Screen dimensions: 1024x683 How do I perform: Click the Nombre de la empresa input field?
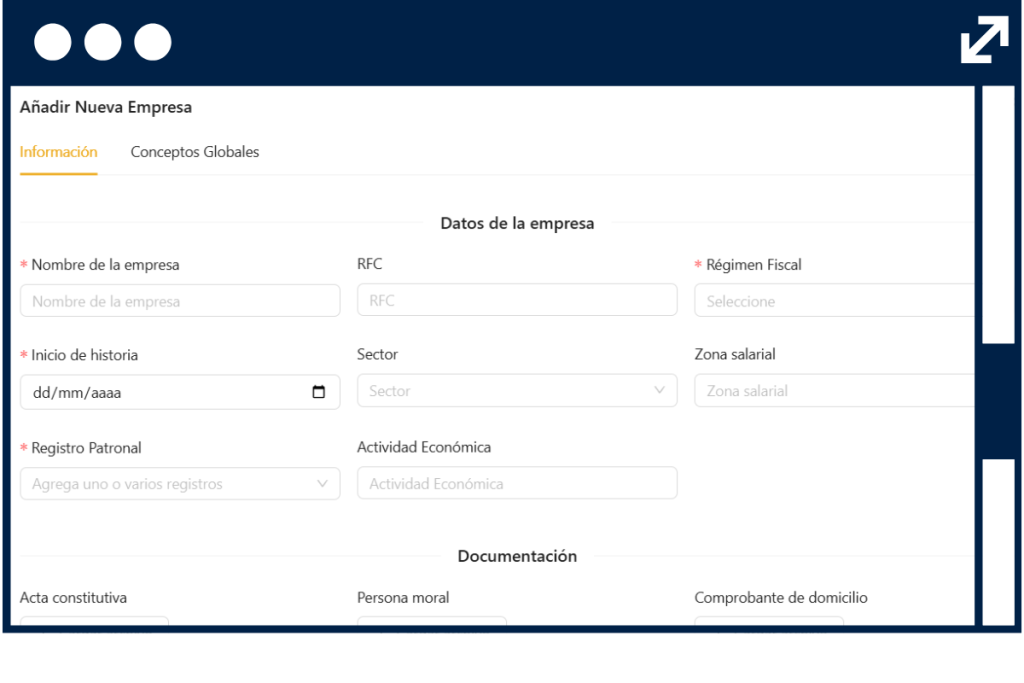coord(180,300)
